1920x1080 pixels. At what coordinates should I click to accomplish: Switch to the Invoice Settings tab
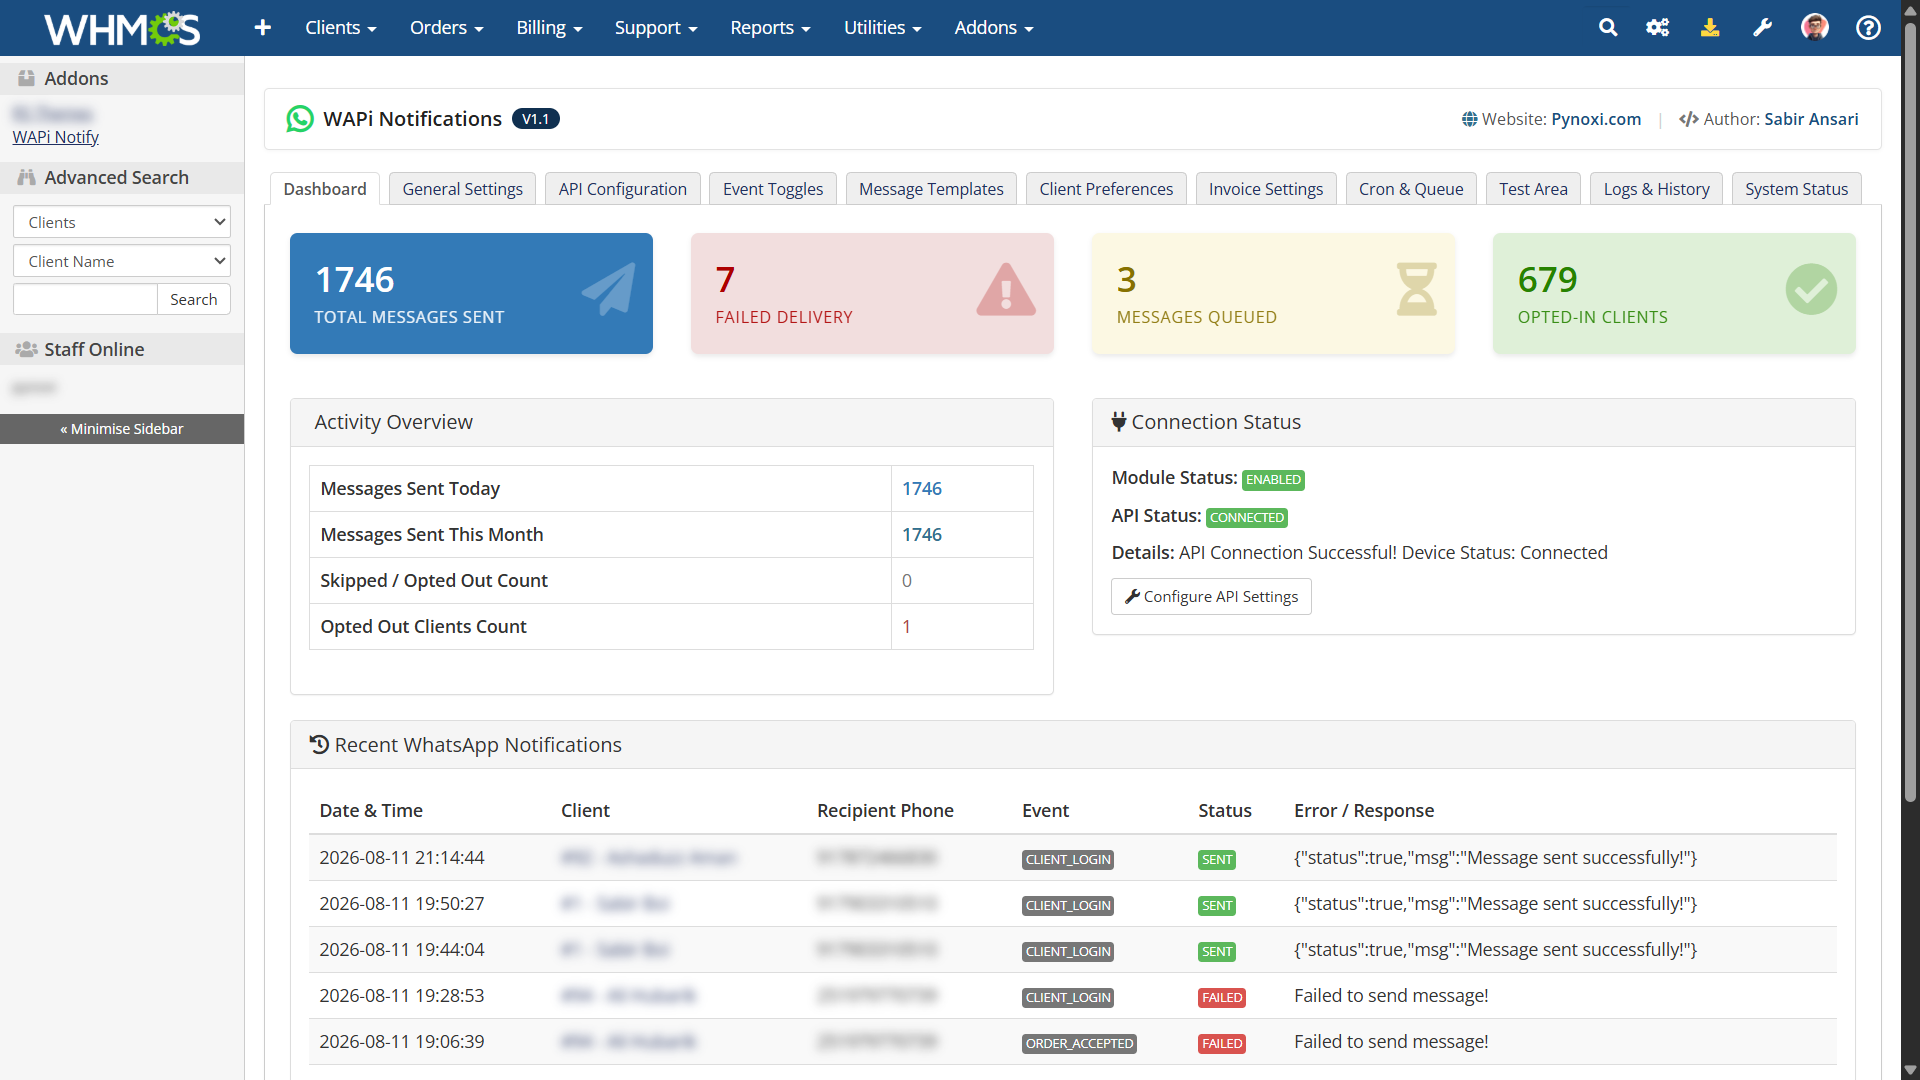tap(1266, 189)
